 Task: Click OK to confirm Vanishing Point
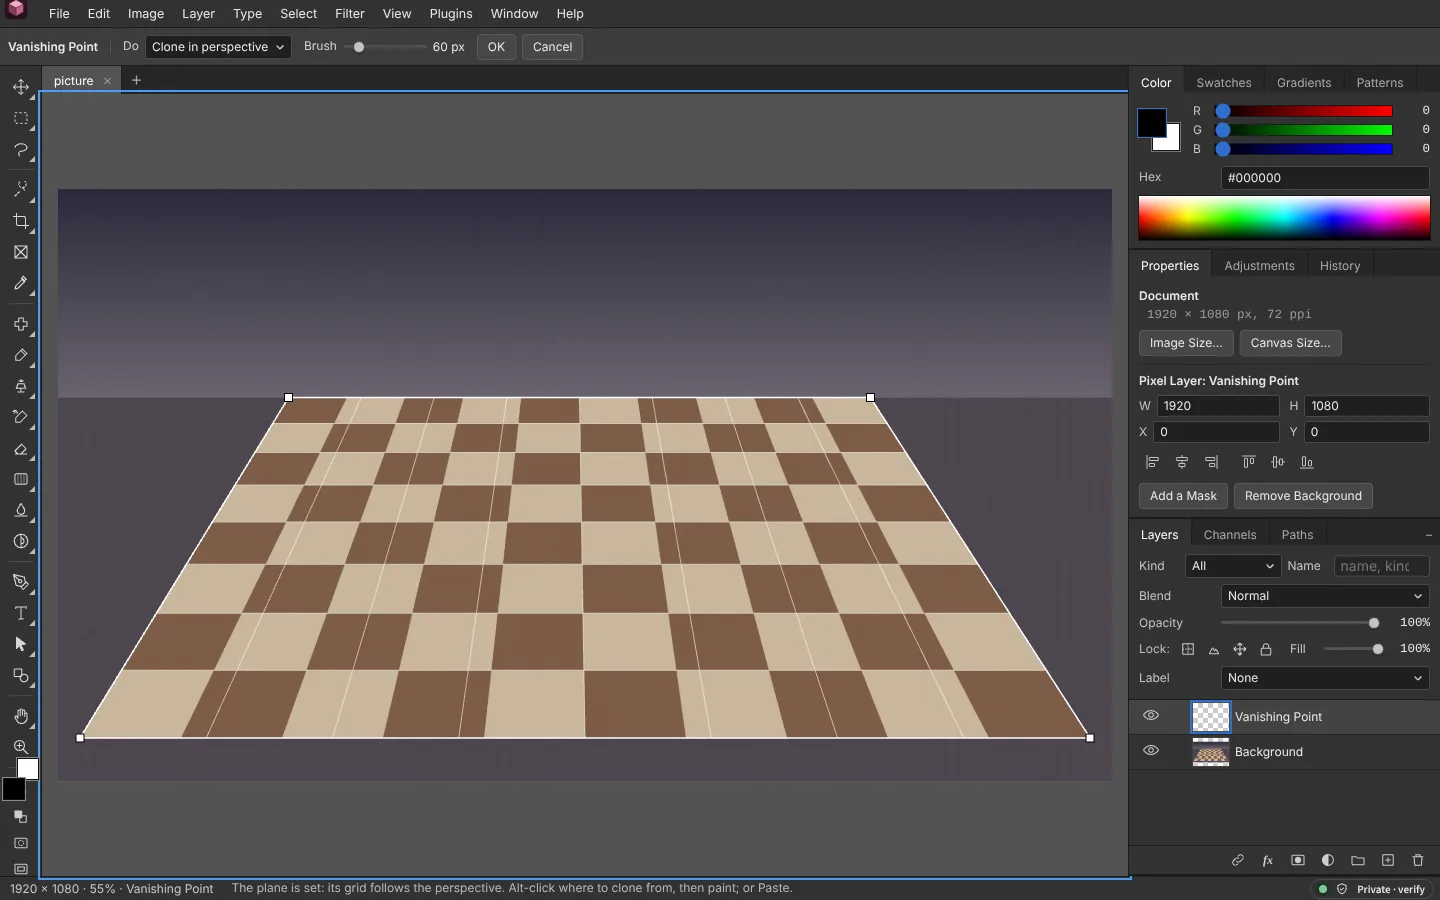[496, 47]
